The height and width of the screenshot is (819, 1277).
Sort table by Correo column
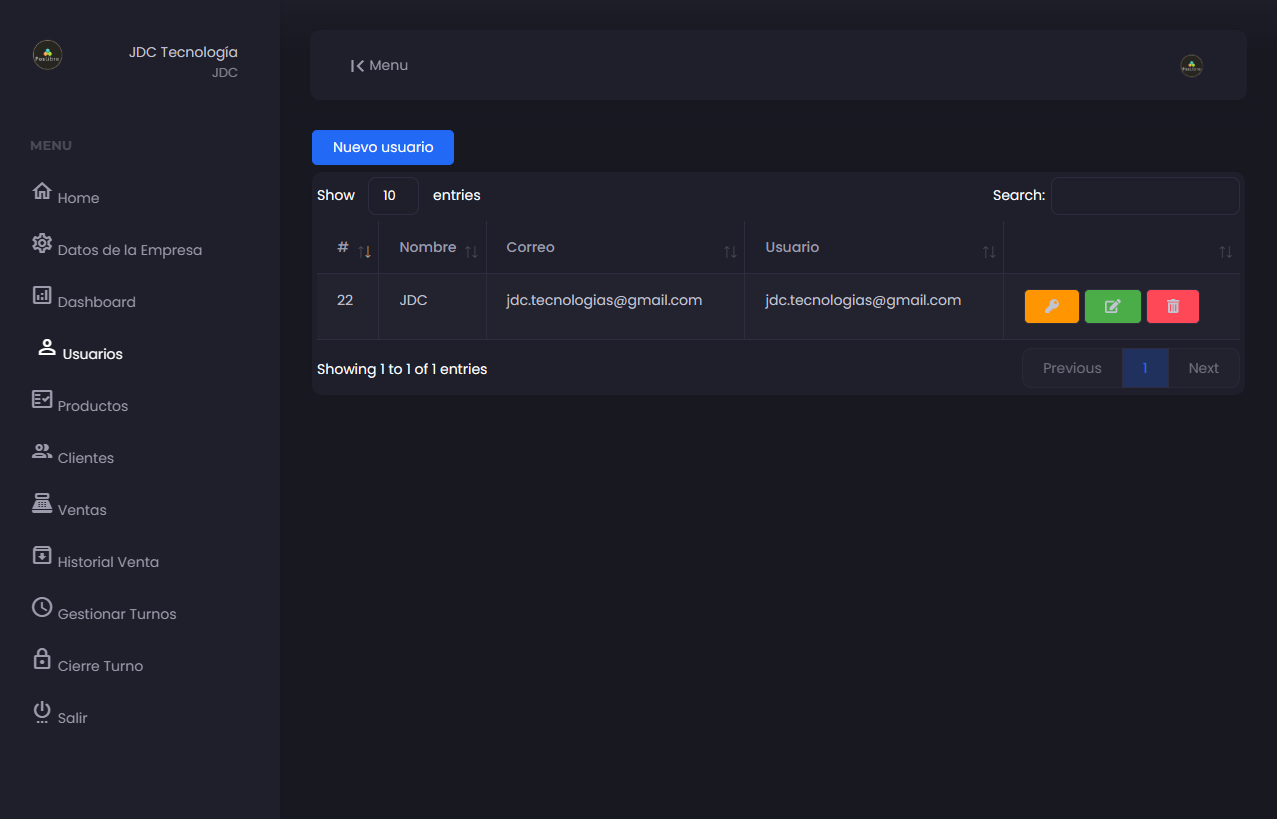click(x=530, y=248)
